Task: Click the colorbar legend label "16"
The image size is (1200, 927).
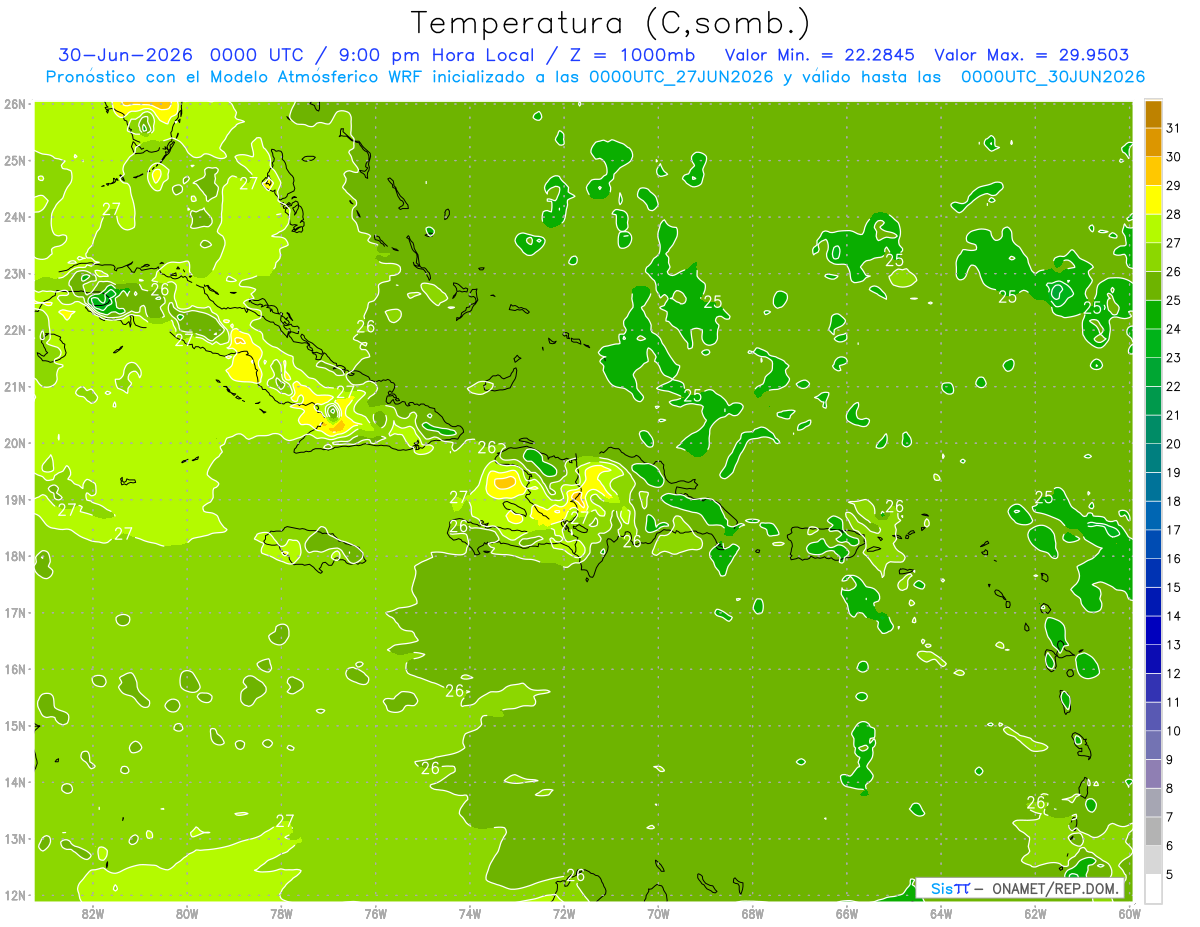Action: click(x=1173, y=559)
